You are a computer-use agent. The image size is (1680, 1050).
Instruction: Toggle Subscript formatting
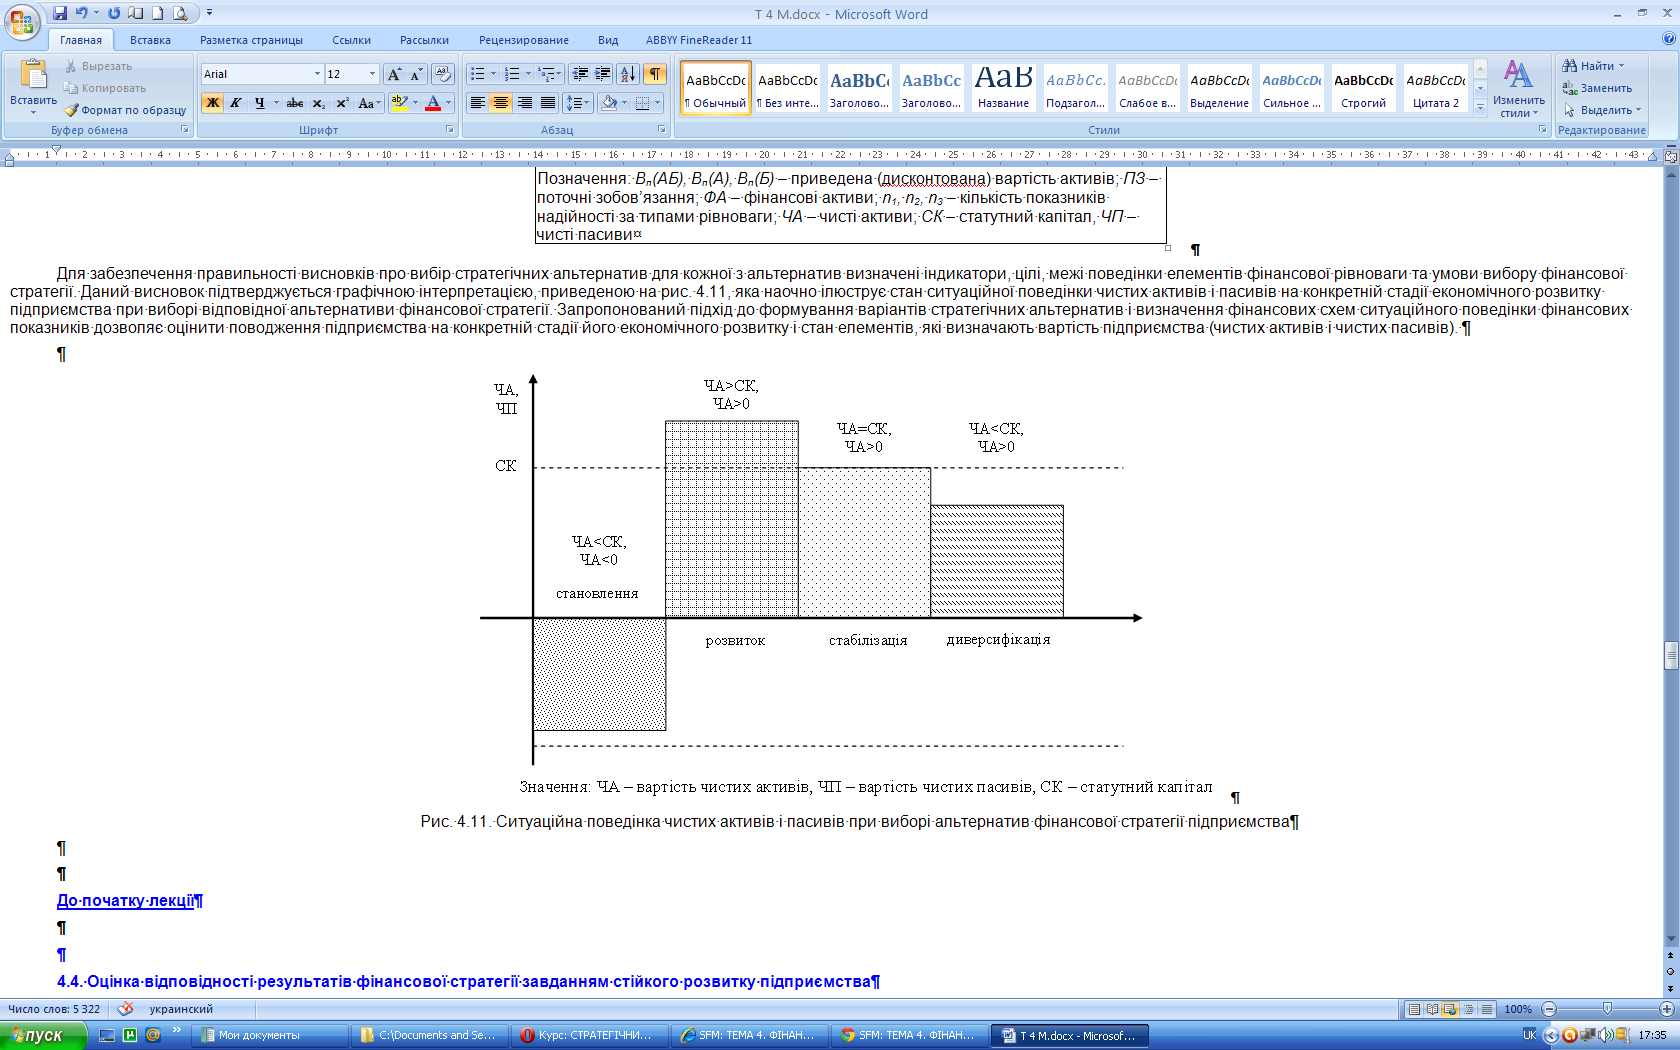point(318,103)
